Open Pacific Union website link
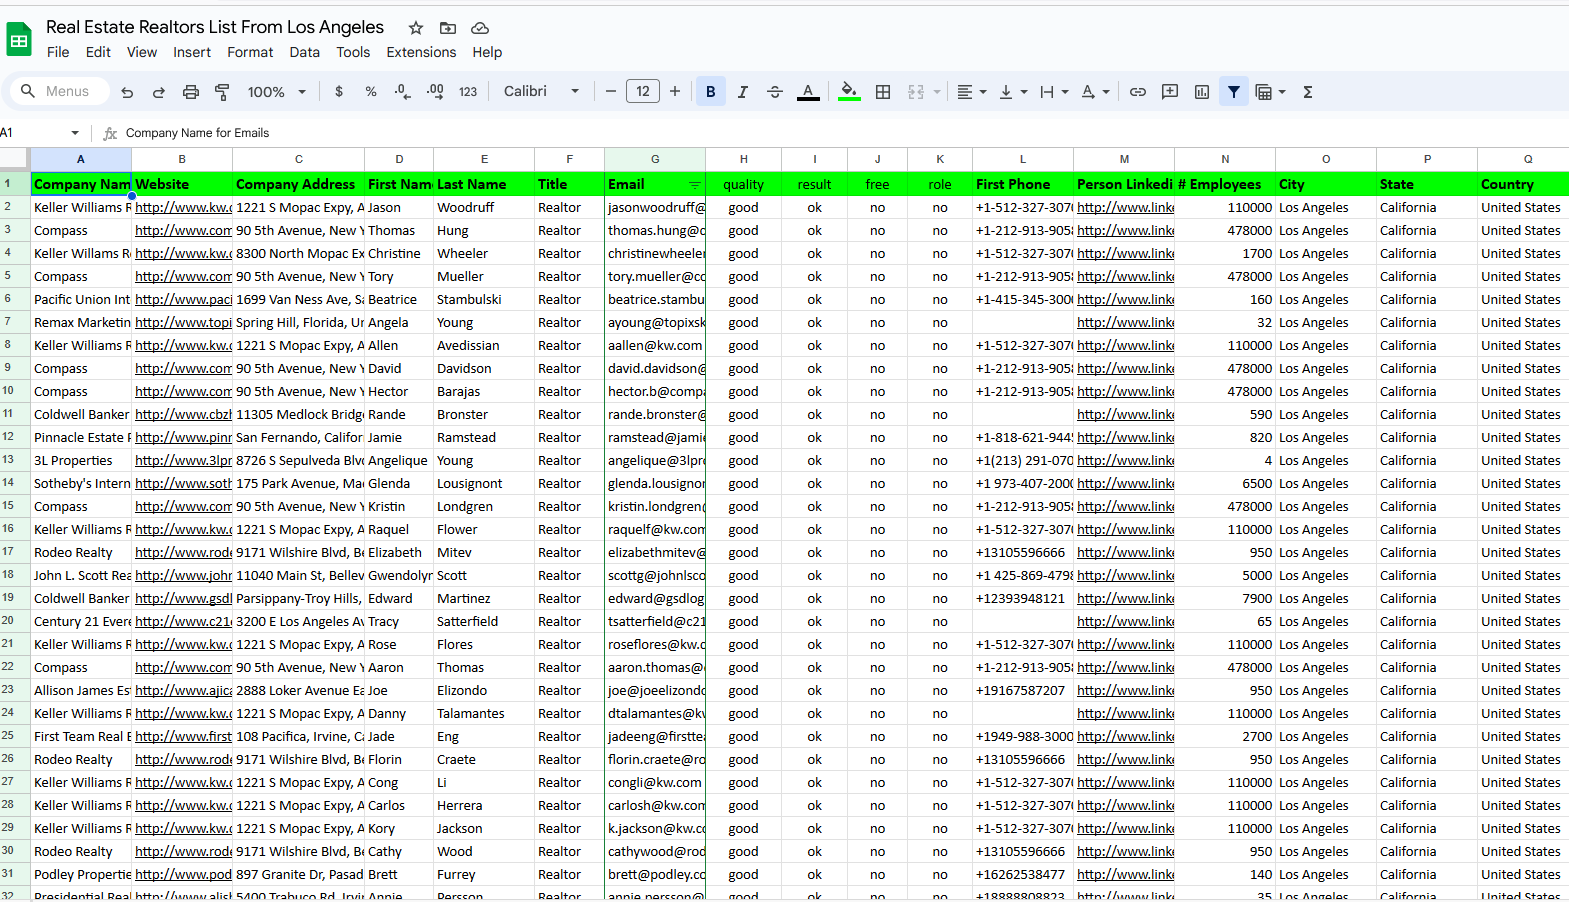This screenshot has width=1569, height=902. pos(183,300)
